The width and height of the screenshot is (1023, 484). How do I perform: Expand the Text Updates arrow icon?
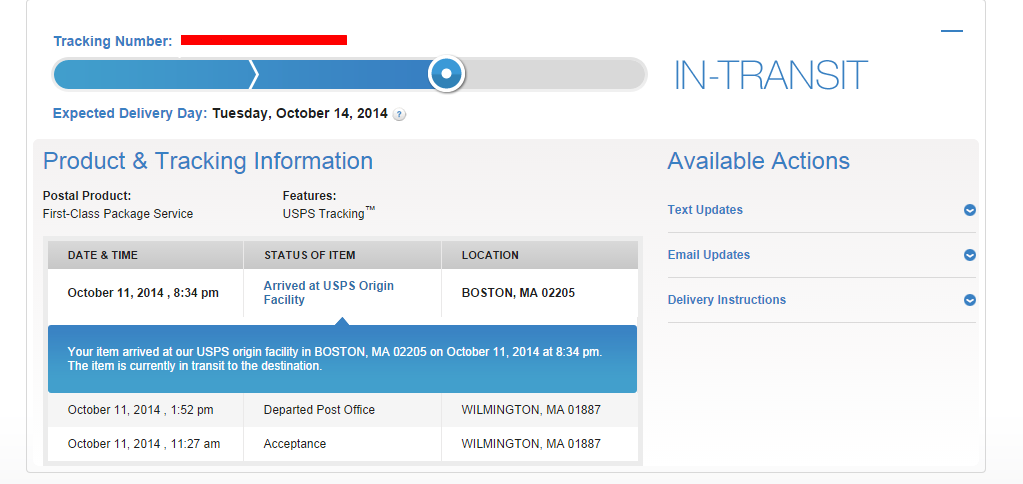(x=969, y=210)
